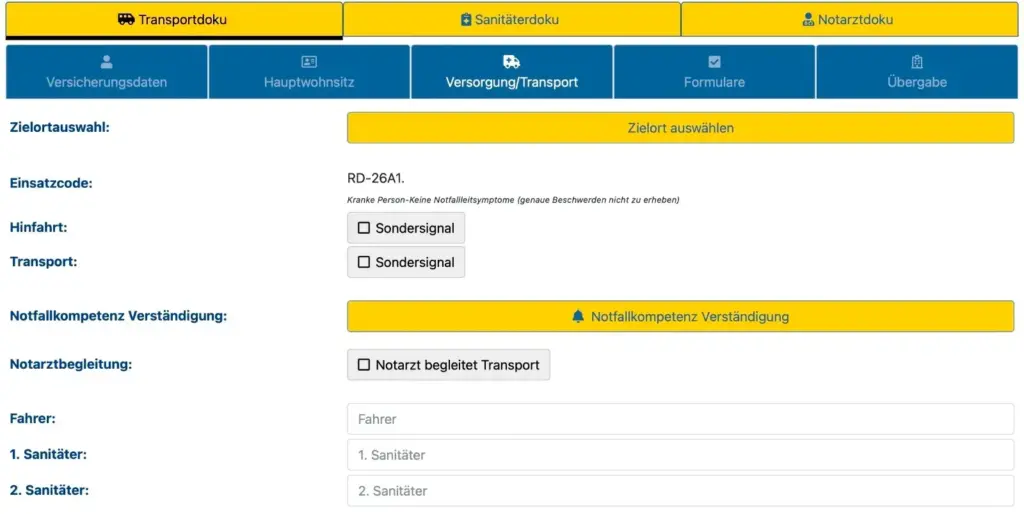
Task: Enable Sondersignal checkbox for Hinfahrt
Action: pyautogui.click(x=364, y=228)
